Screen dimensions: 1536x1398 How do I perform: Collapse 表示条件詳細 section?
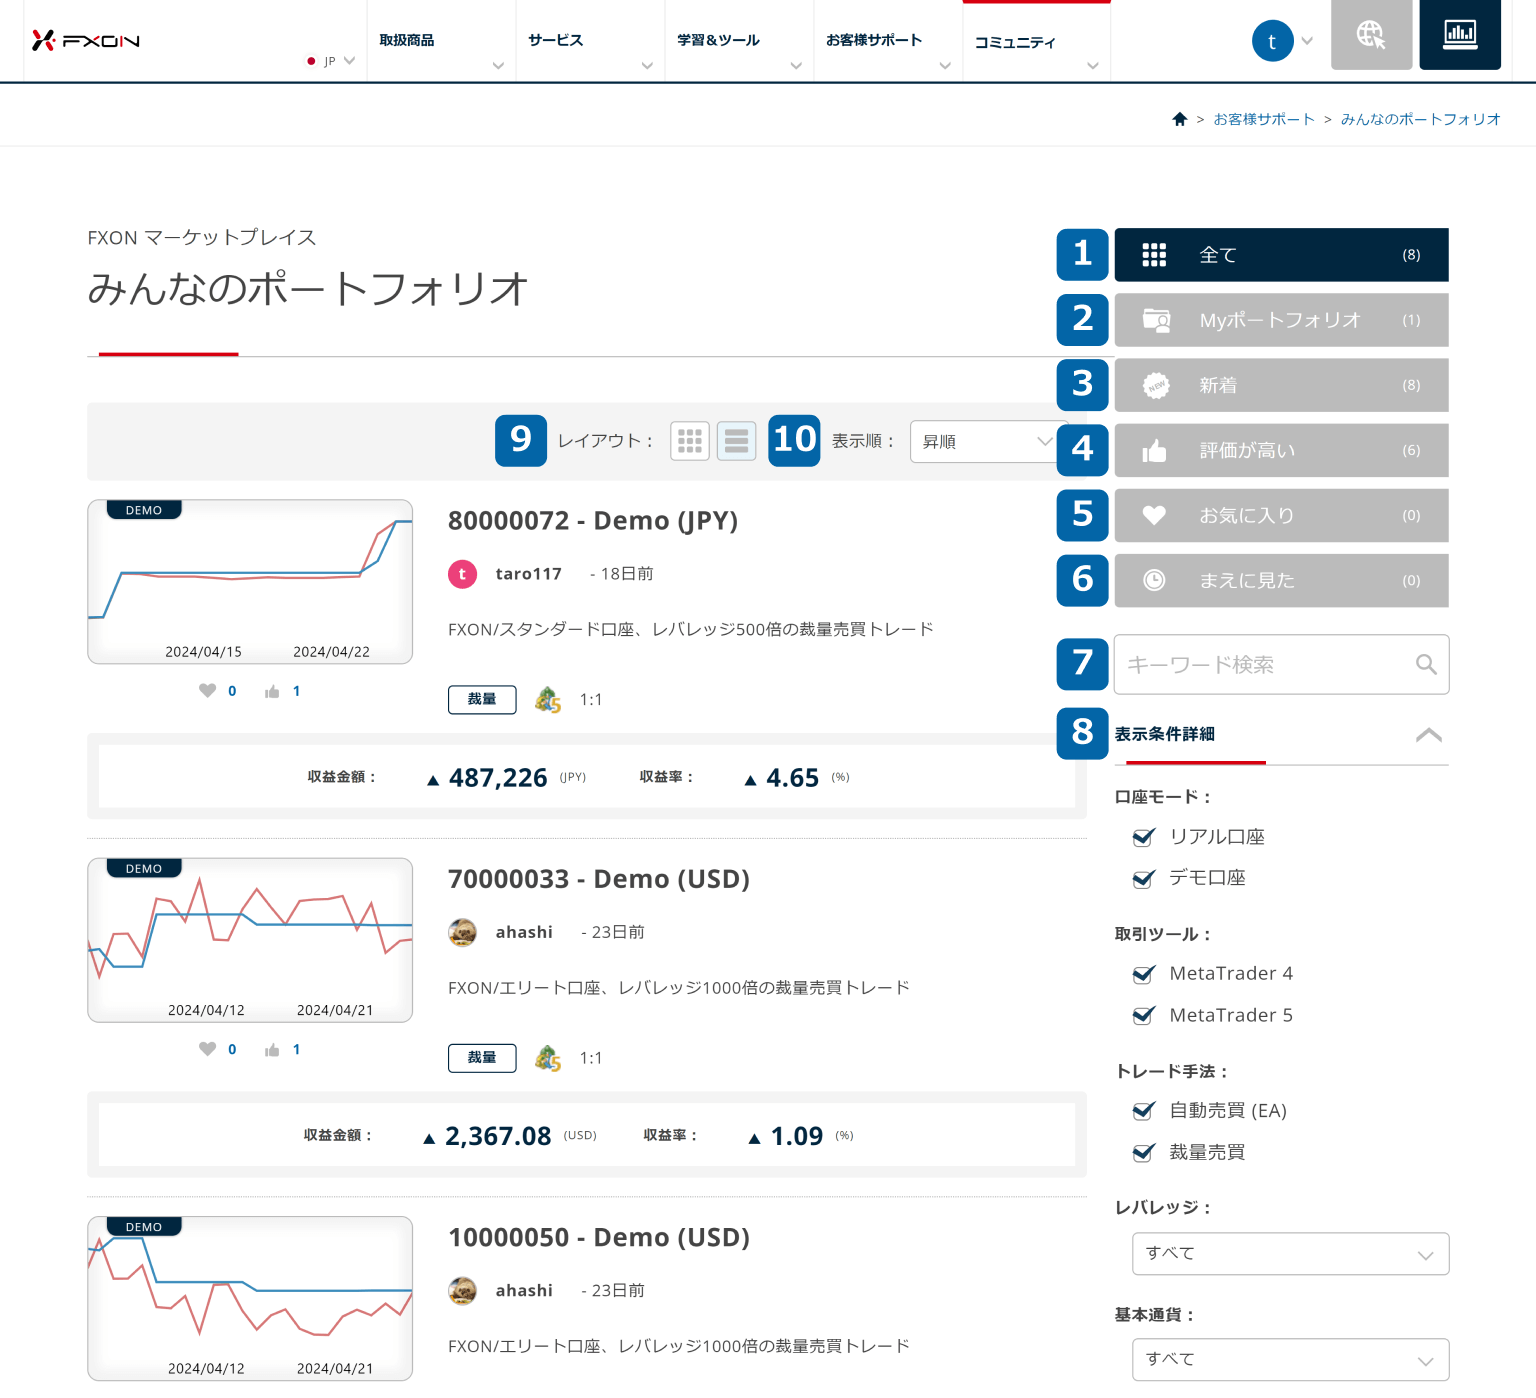click(x=1429, y=735)
